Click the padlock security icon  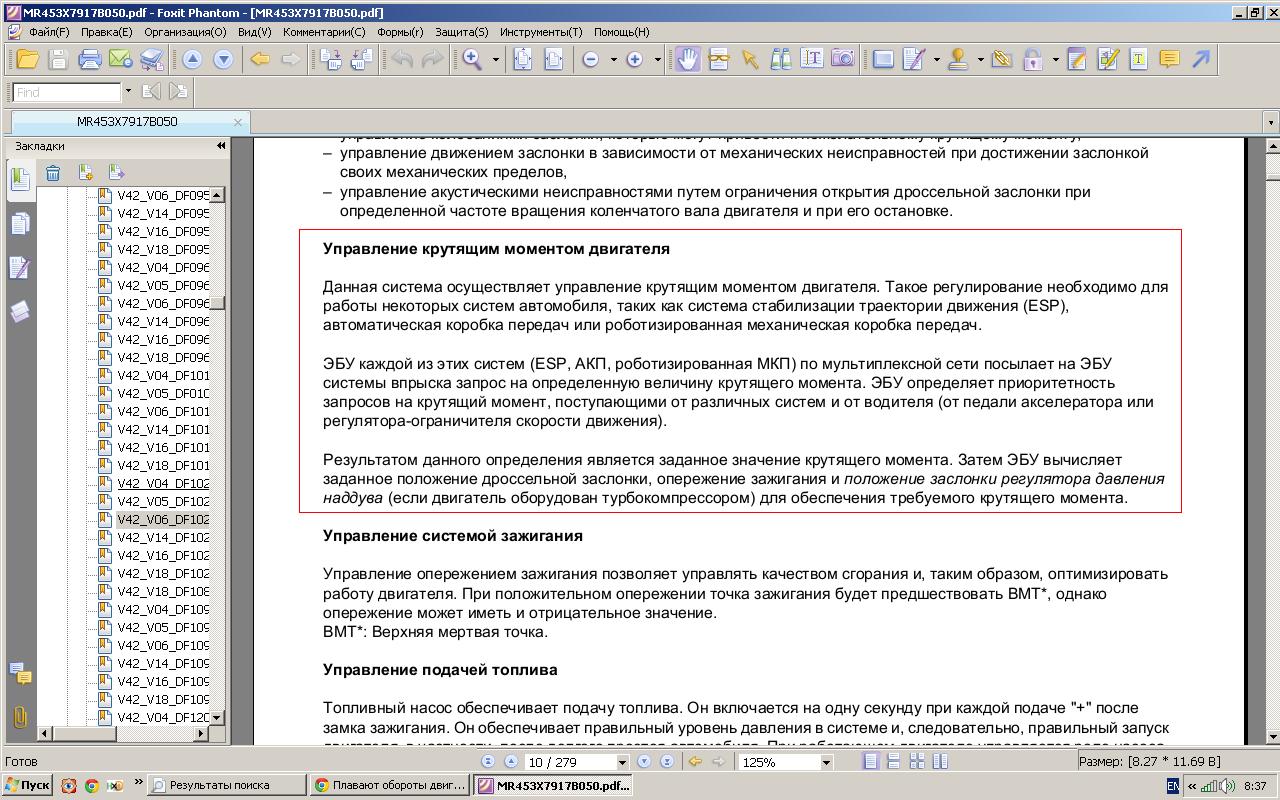1033,60
